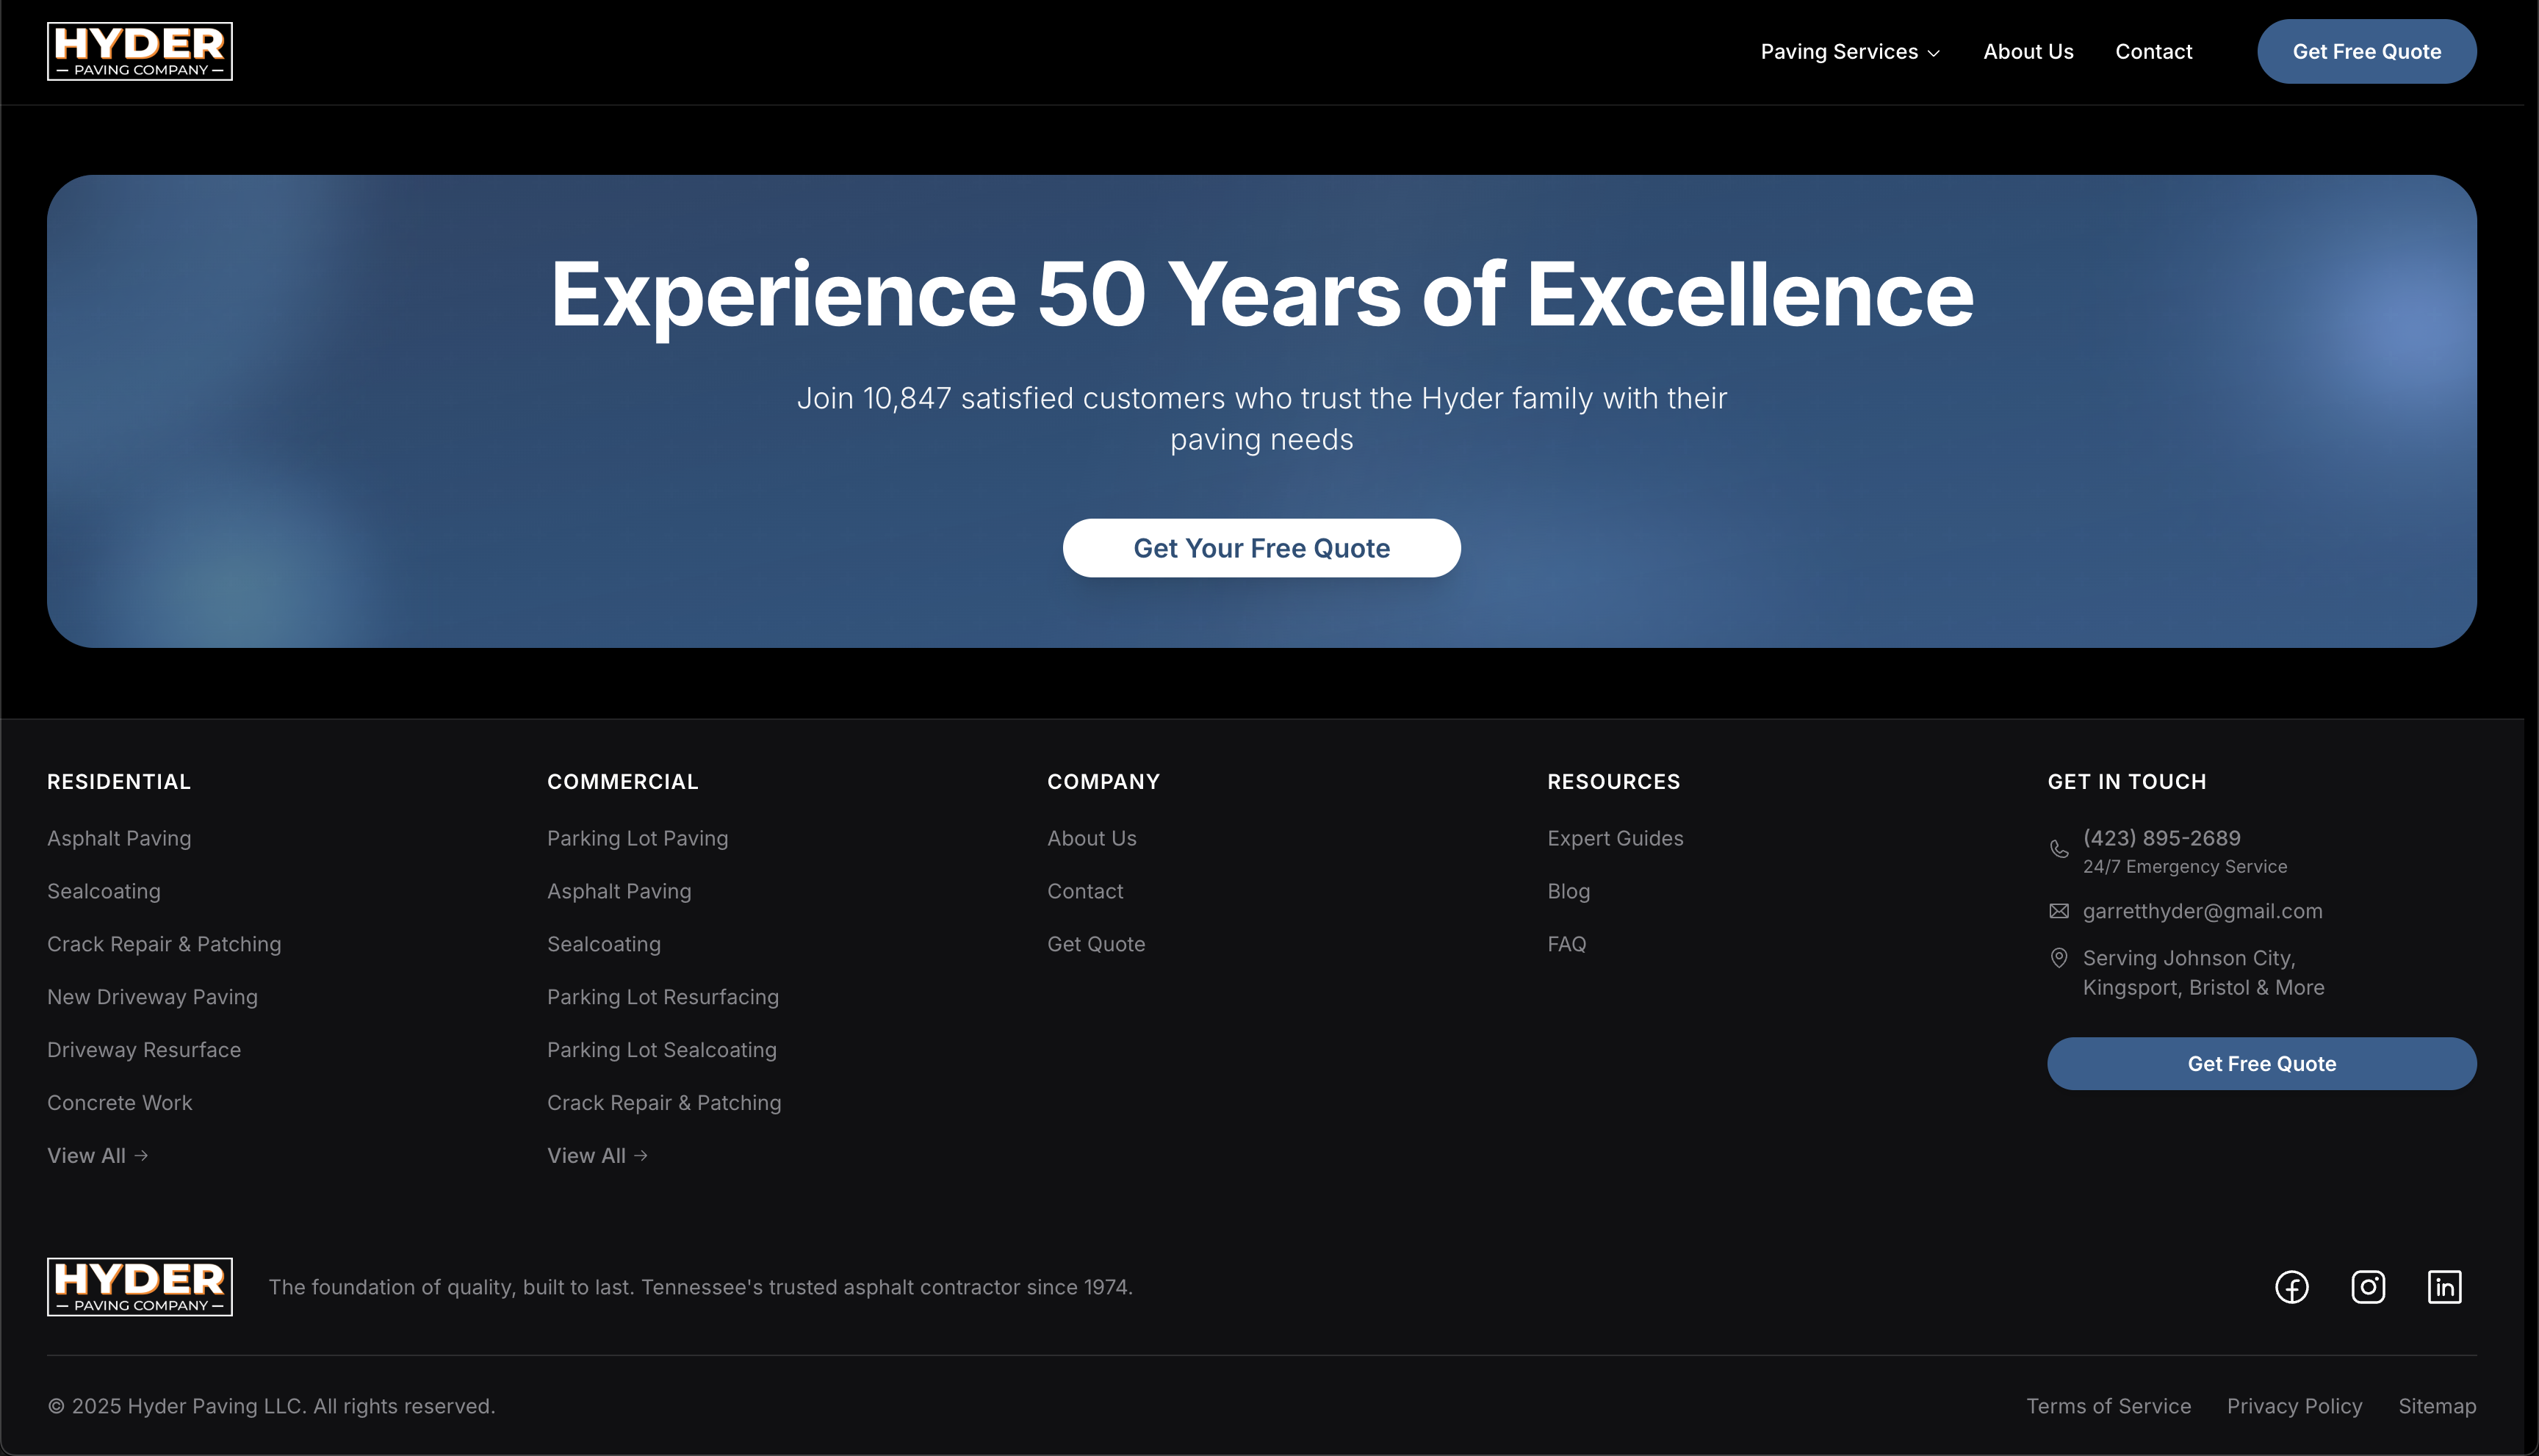Click header Get Free Quote button

pos(2366,52)
